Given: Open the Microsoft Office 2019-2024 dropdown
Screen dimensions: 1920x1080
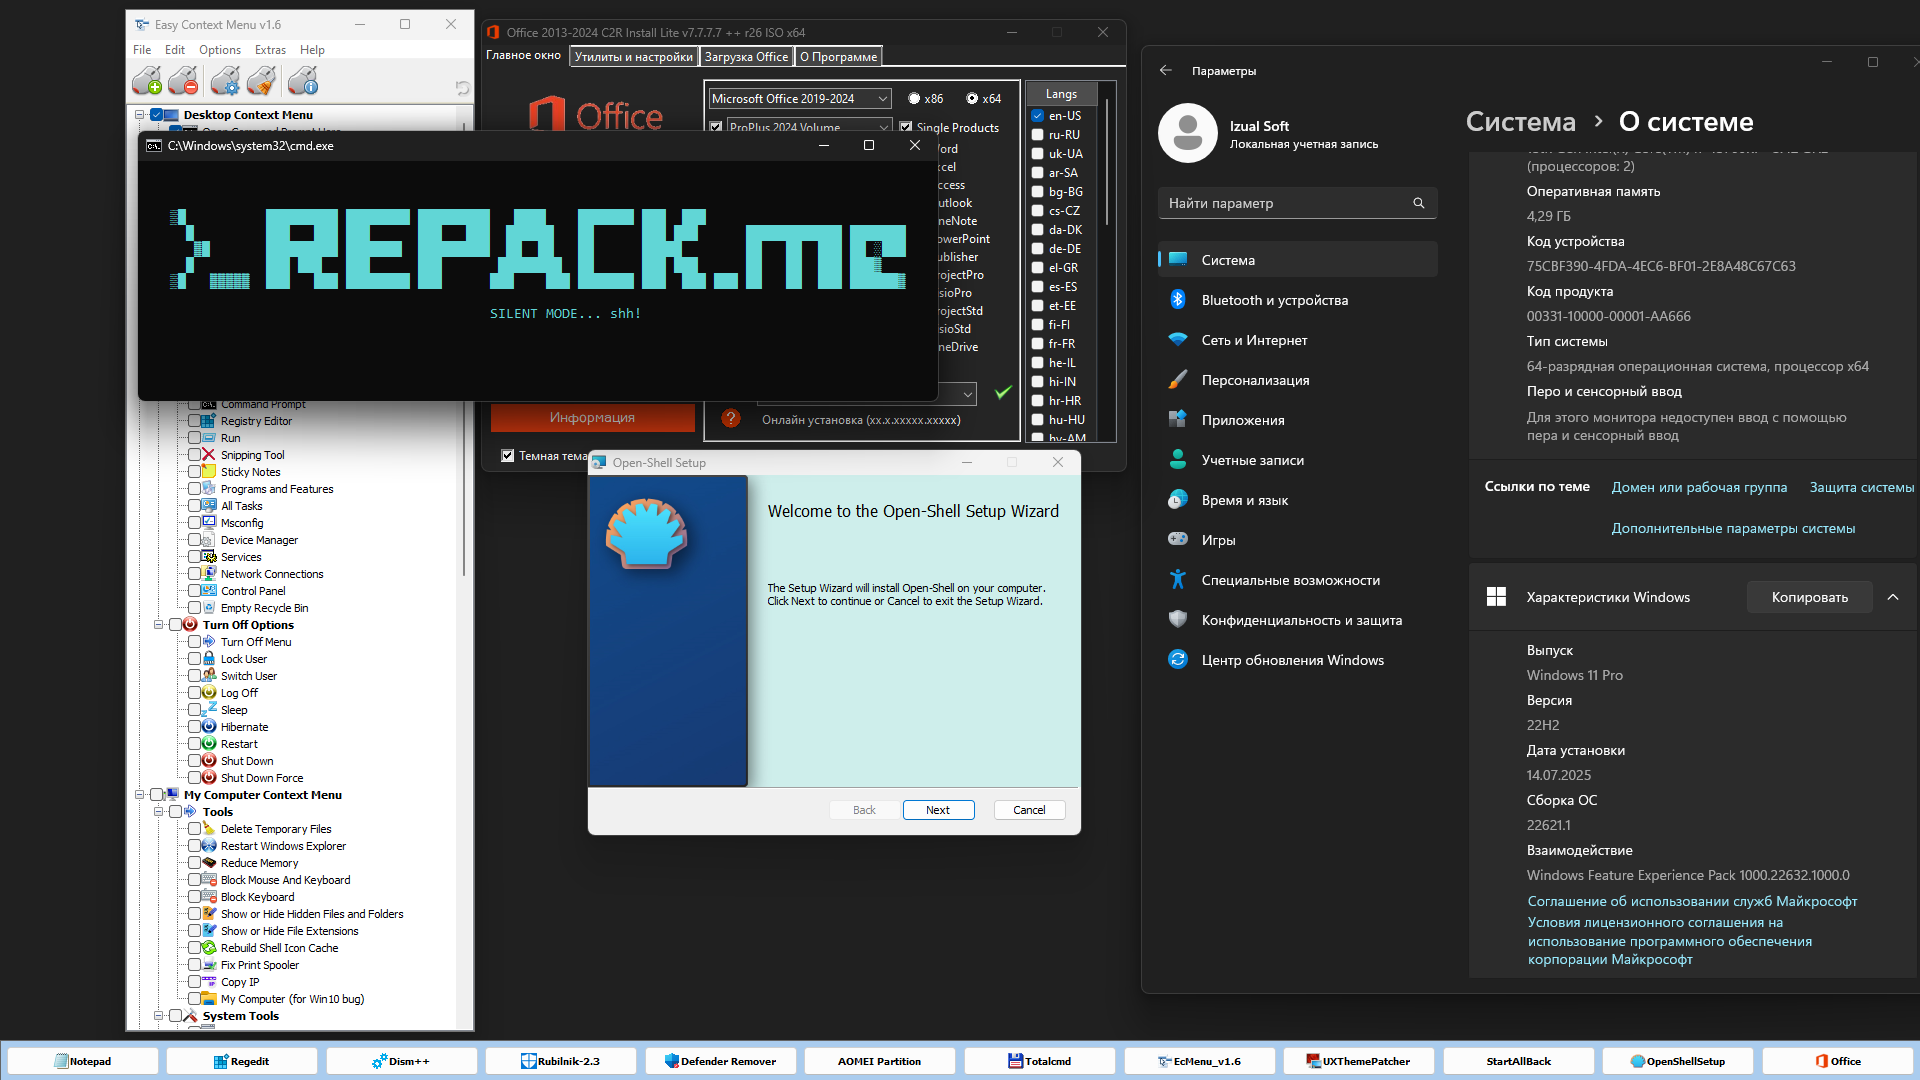Looking at the screenshot, I should (800, 99).
